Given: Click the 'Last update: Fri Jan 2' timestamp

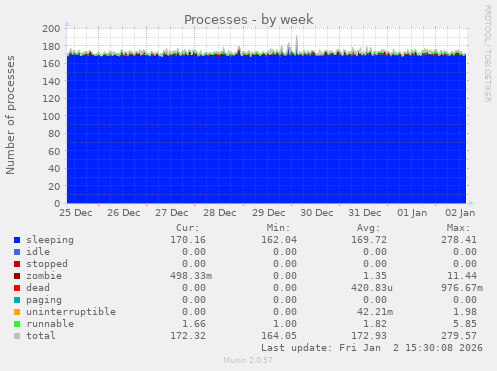Looking at the screenshot, I should pyautogui.click(x=372, y=348).
